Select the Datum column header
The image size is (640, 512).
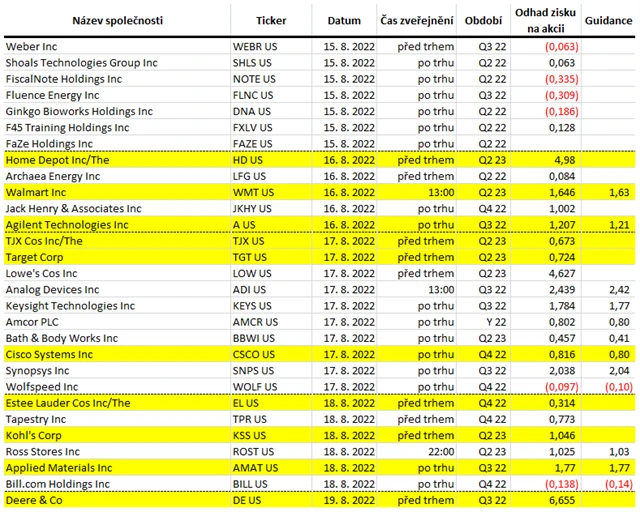[344, 20]
